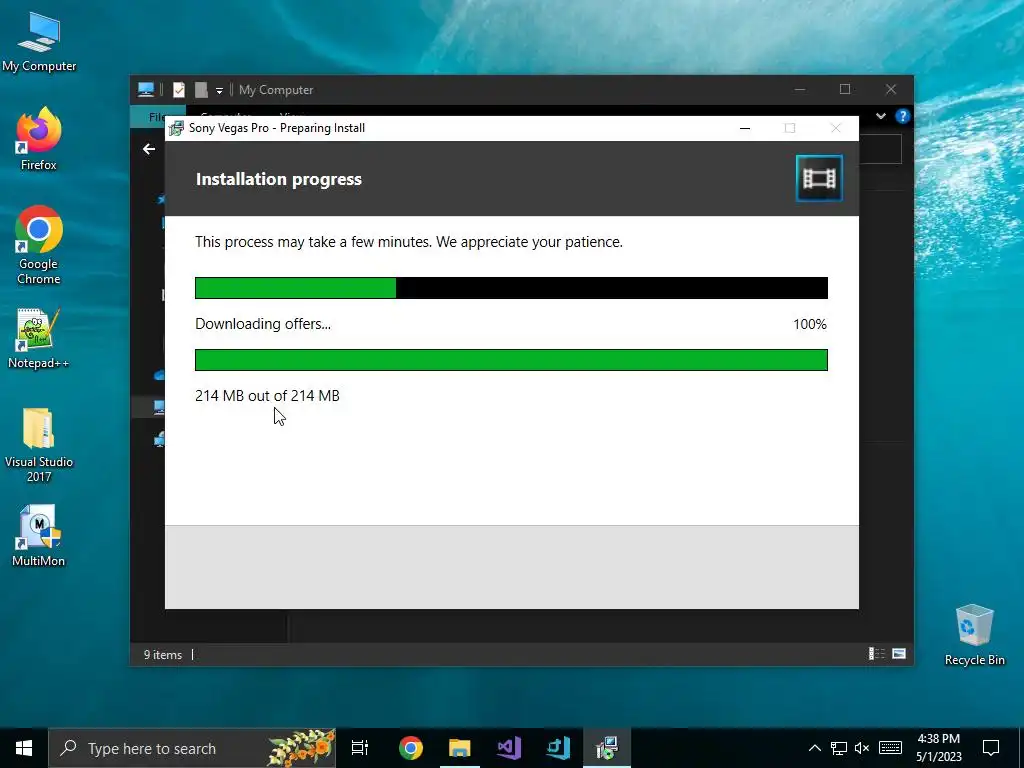Minimize the Sony Vegas Pro installer
Viewport: 1024px width, 768px height.
tap(744, 128)
